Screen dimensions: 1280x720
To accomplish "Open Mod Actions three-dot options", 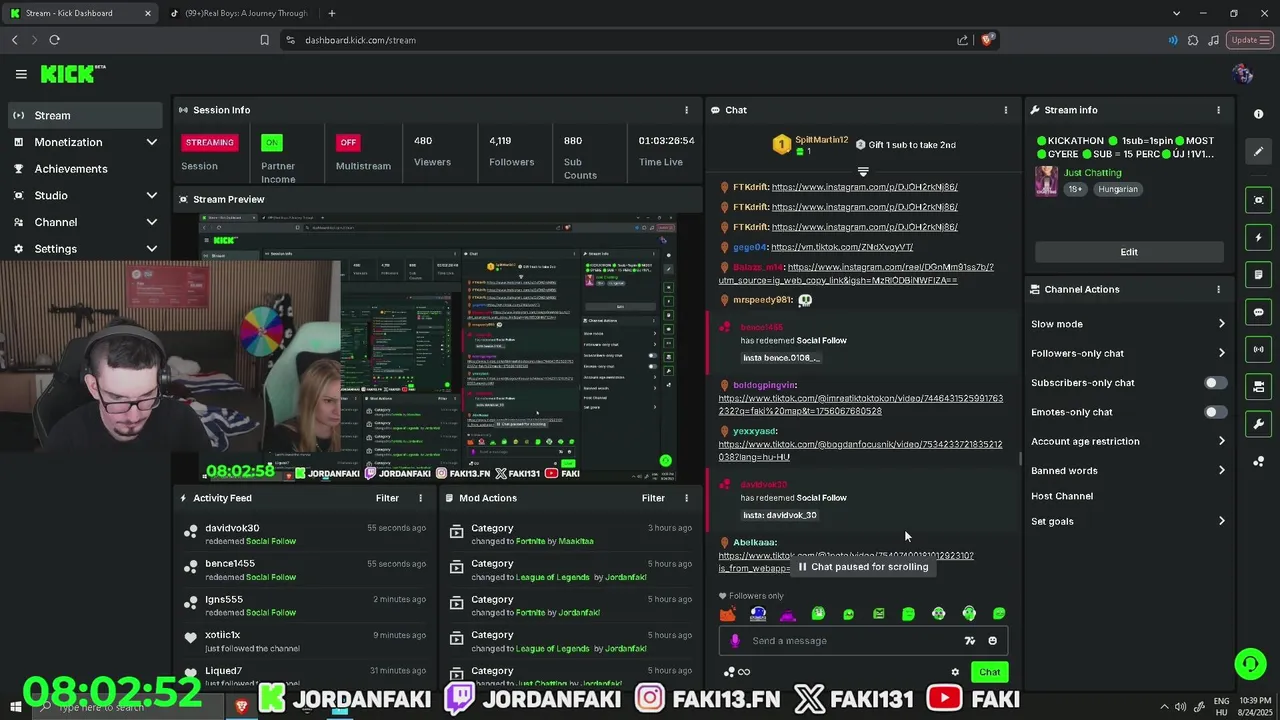I will [686, 498].
